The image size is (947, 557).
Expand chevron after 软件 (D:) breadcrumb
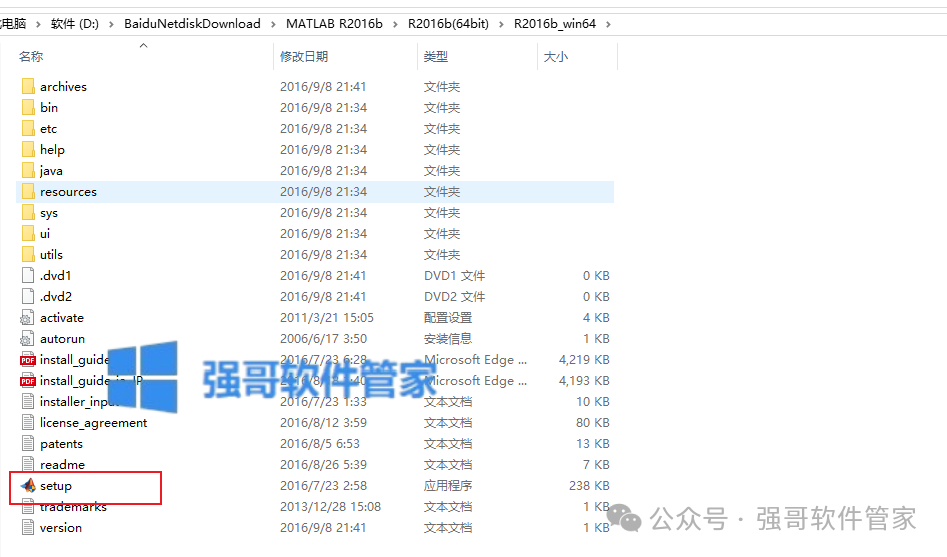112,24
